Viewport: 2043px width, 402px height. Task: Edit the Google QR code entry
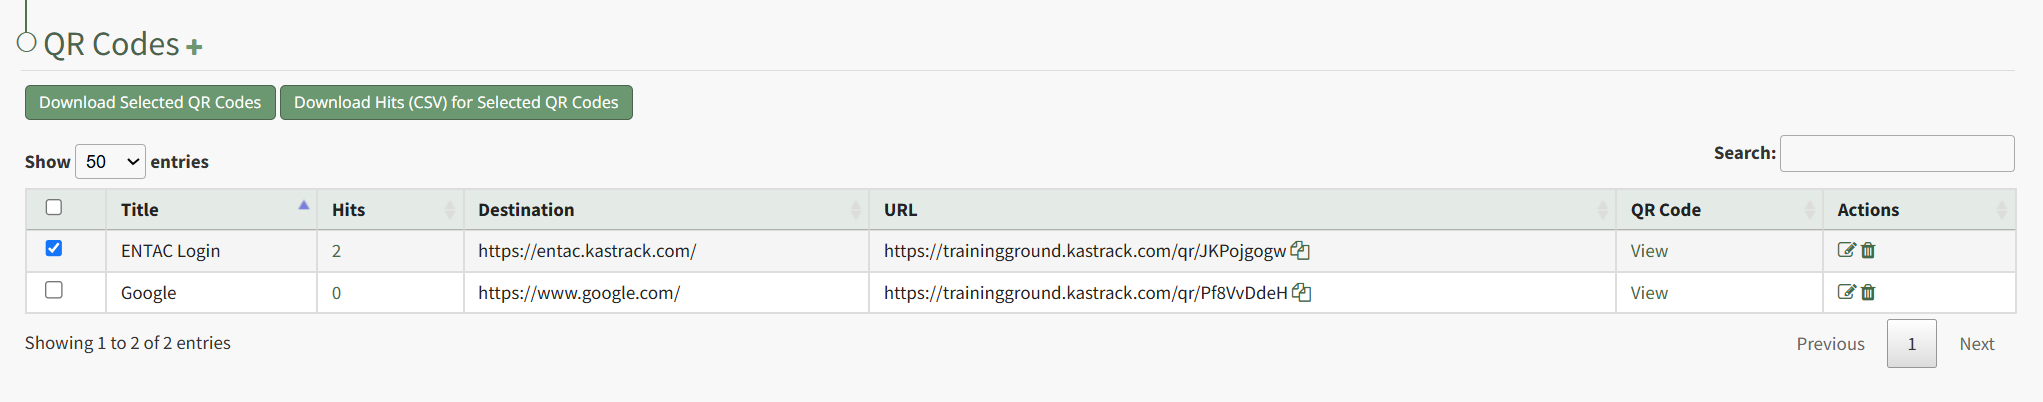1846,292
